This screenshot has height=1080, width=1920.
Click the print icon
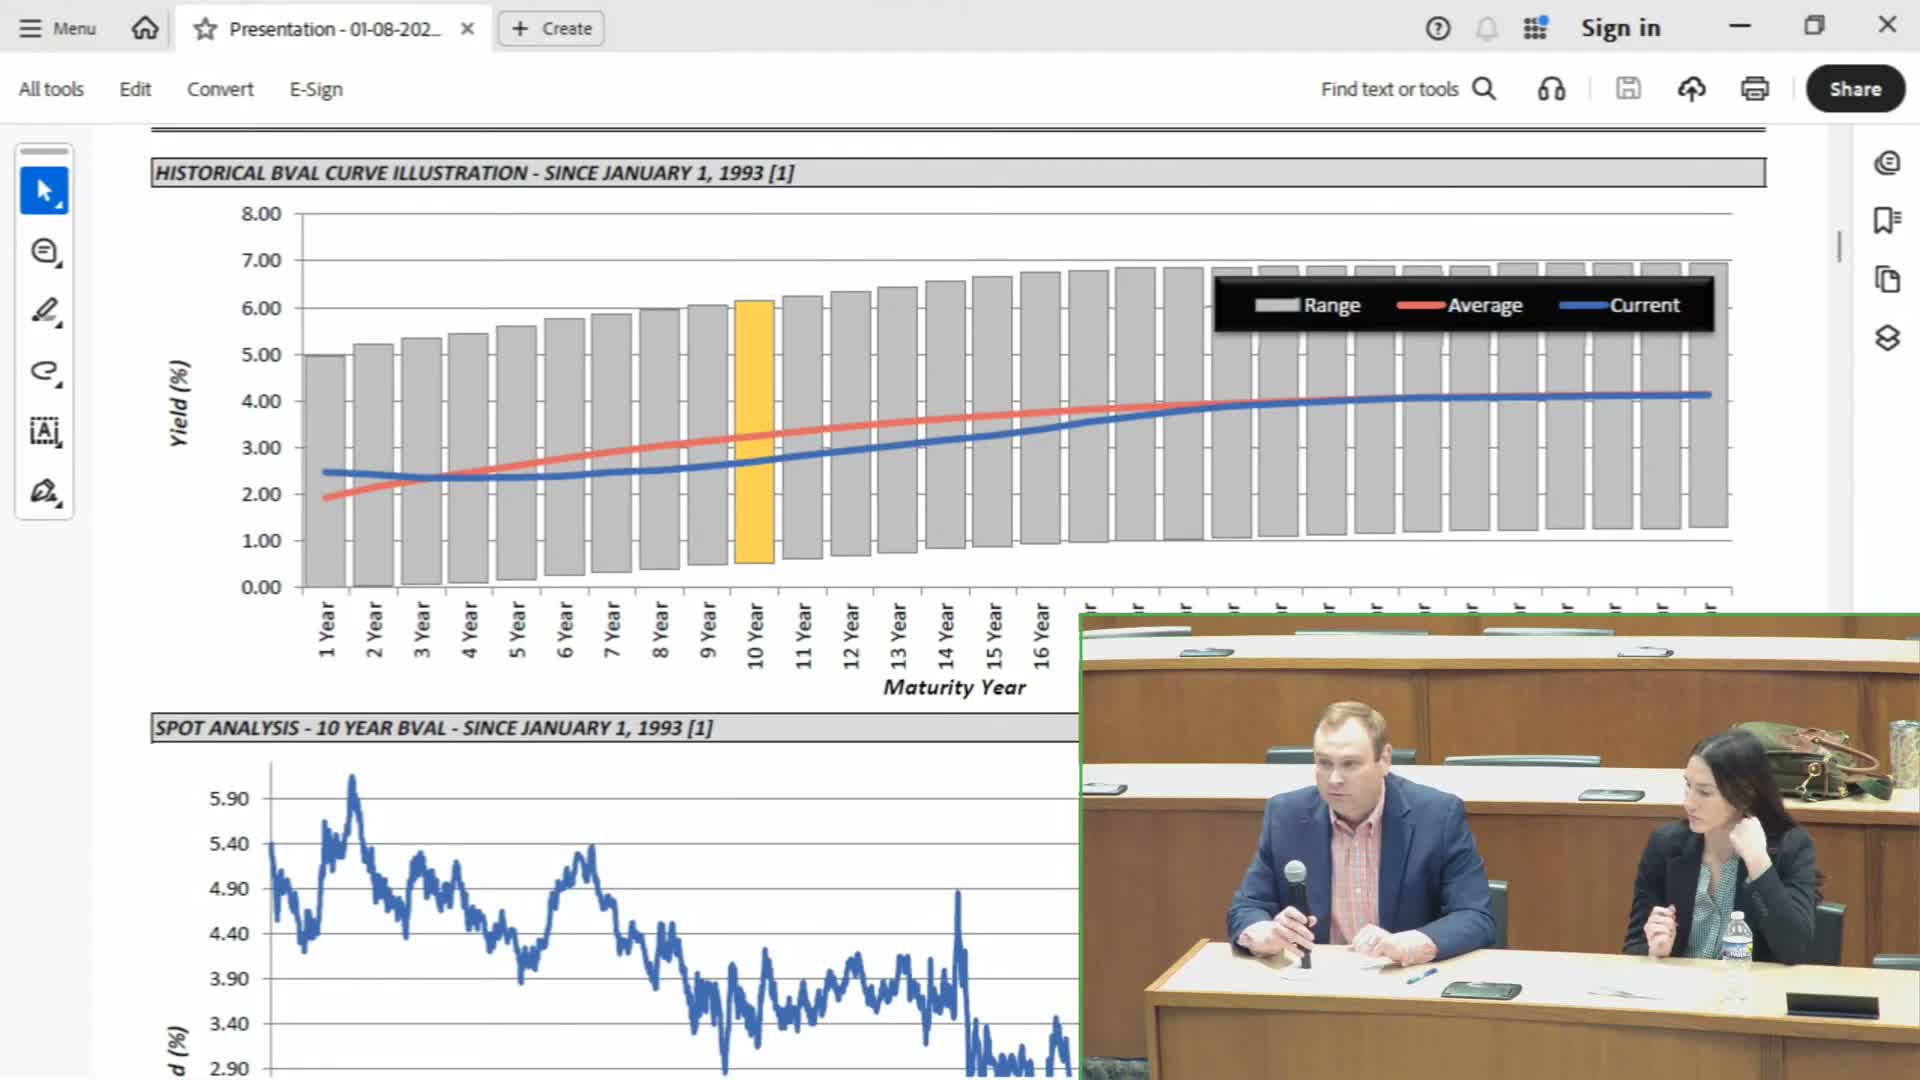click(1754, 89)
